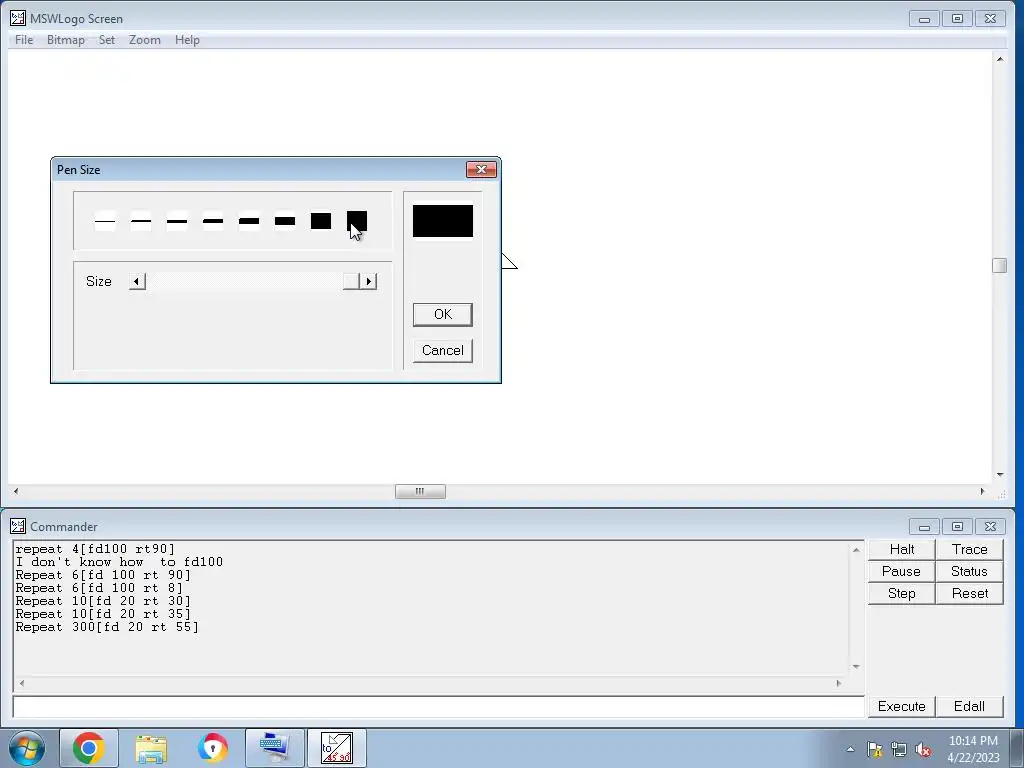Click the MSWLogo Screen title bar icon
The image size is (1024, 768).
coord(18,19)
